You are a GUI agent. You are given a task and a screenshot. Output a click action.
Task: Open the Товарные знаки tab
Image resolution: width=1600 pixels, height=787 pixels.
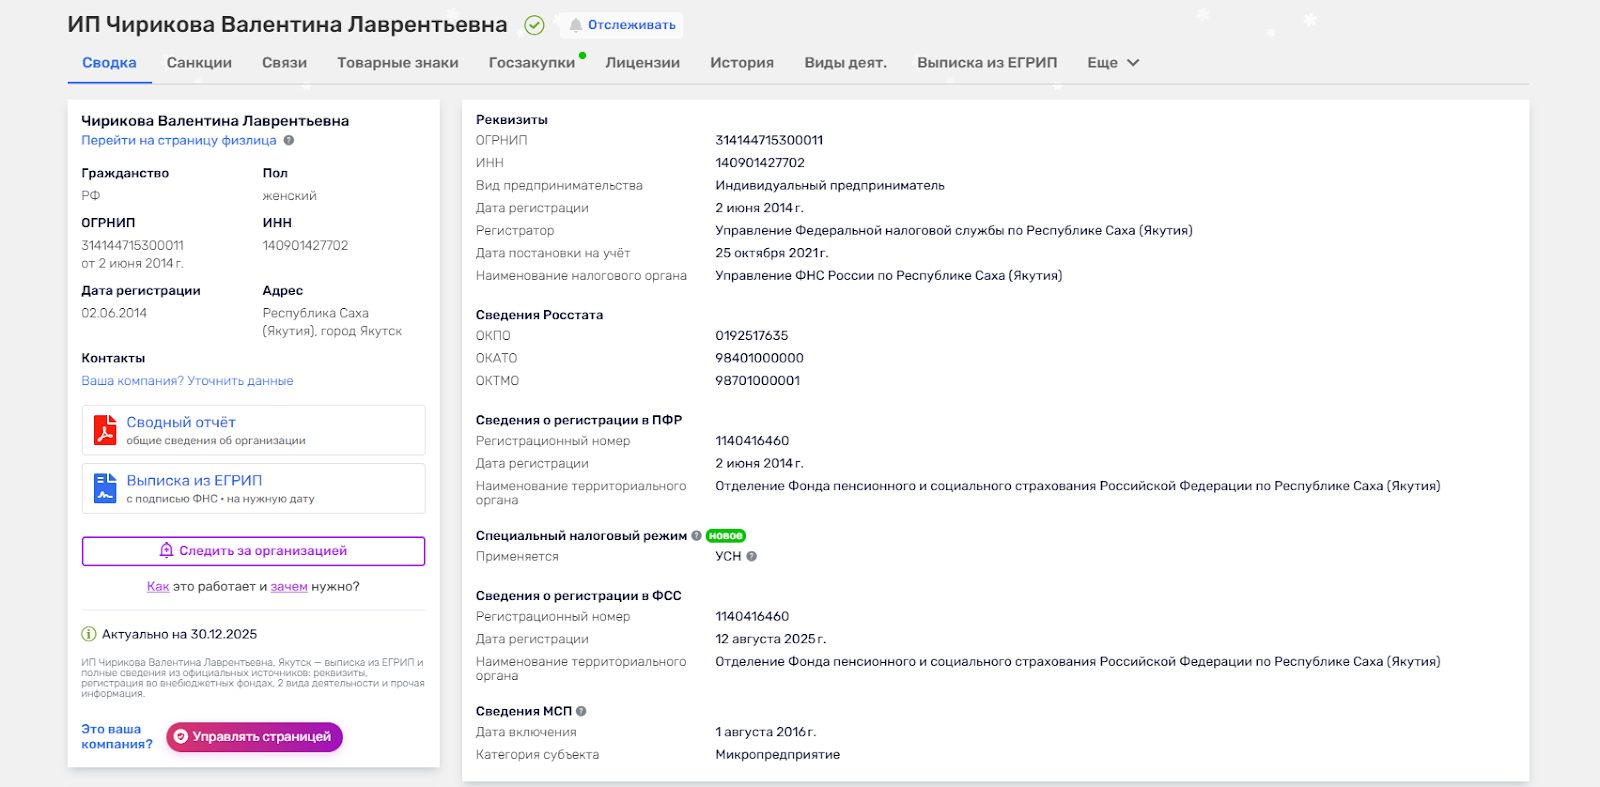[x=397, y=63]
